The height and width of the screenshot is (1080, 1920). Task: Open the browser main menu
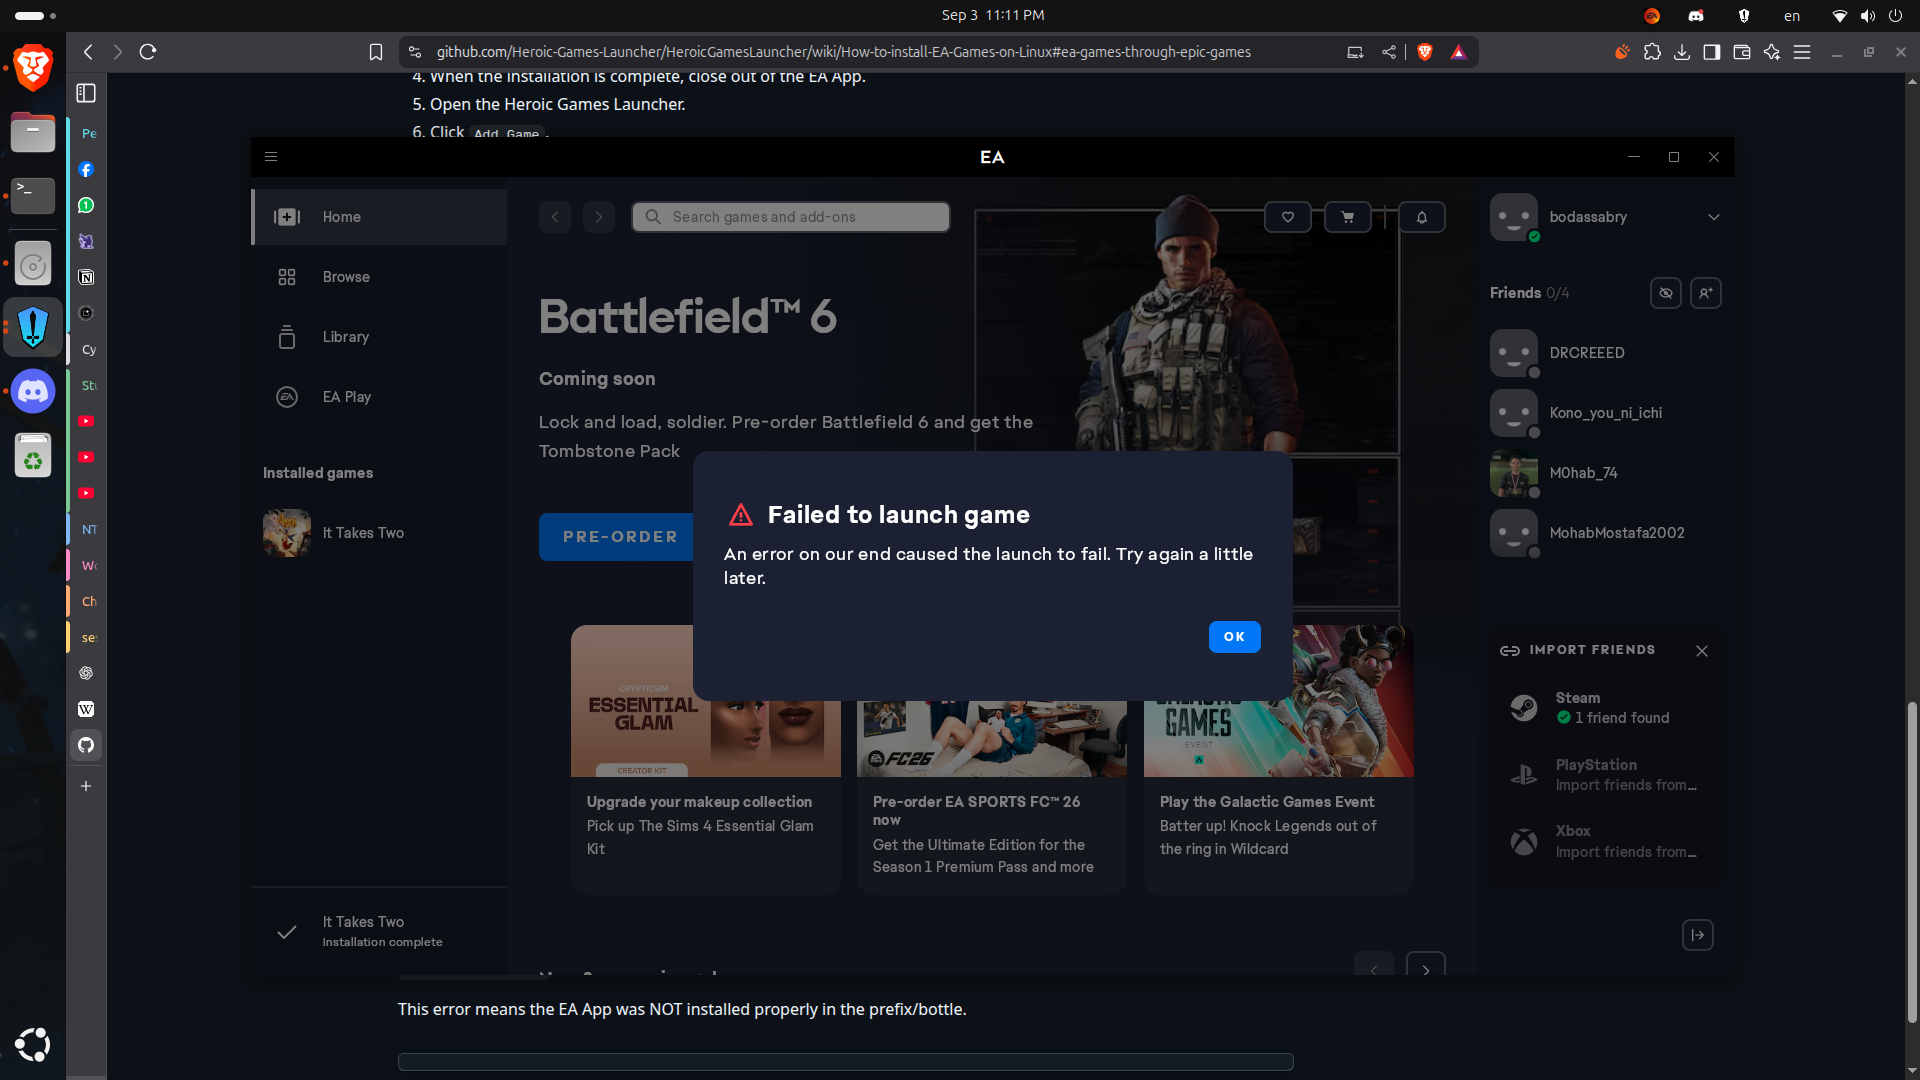pos(1802,52)
